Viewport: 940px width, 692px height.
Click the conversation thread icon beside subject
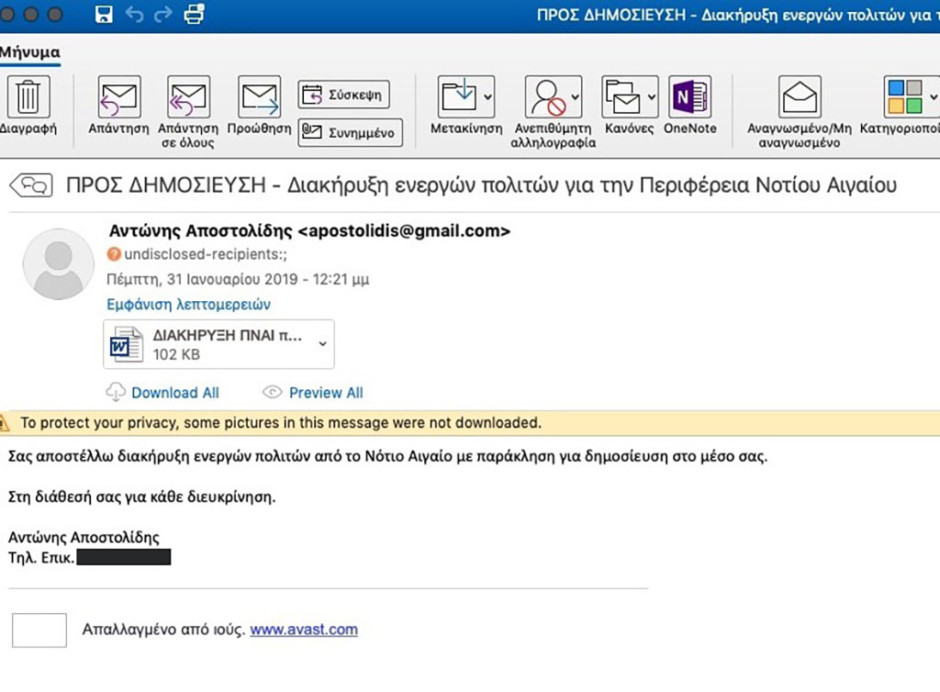(31, 185)
